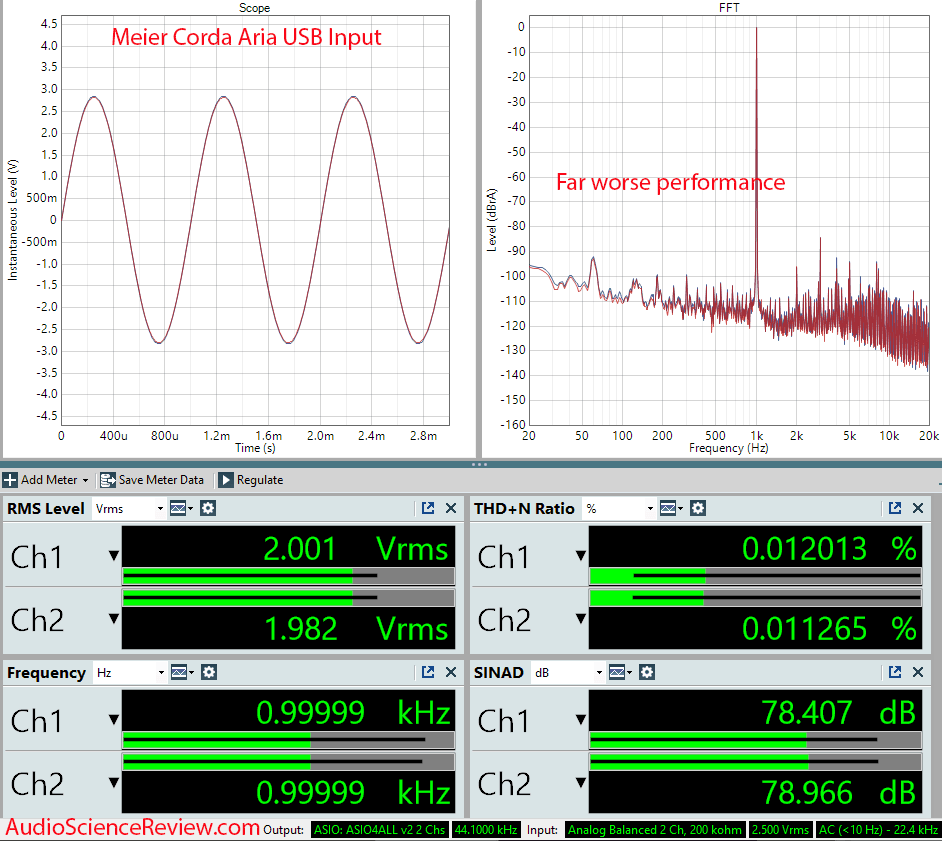Click THD+N Ch1 value 0.012013 %
Screen dimensions: 942x841
[x=829, y=549]
